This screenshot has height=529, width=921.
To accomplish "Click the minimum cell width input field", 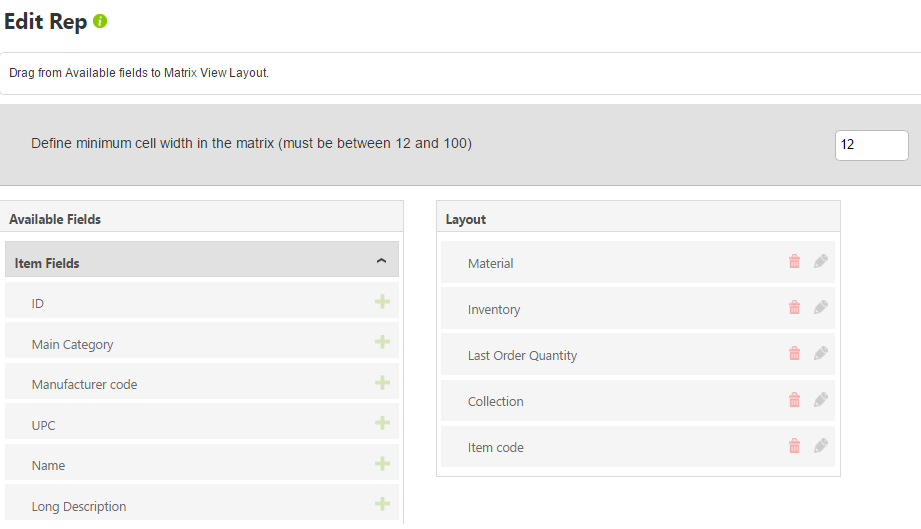I will click(872, 145).
